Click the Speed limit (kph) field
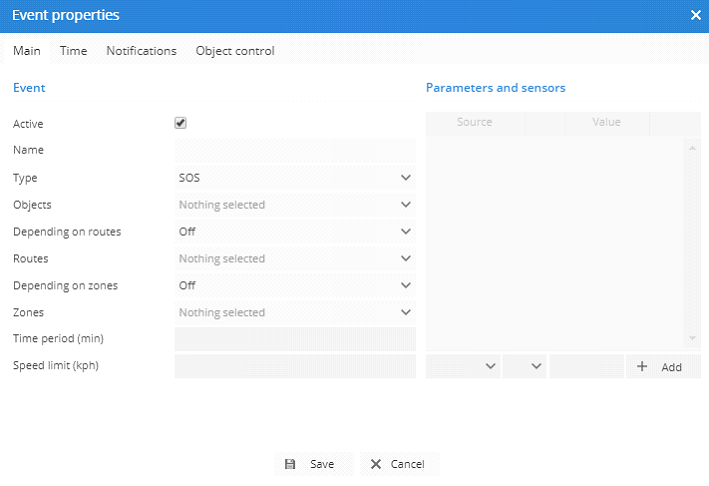Image resolution: width=709 pixels, height=486 pixels. tap(294, 367)
